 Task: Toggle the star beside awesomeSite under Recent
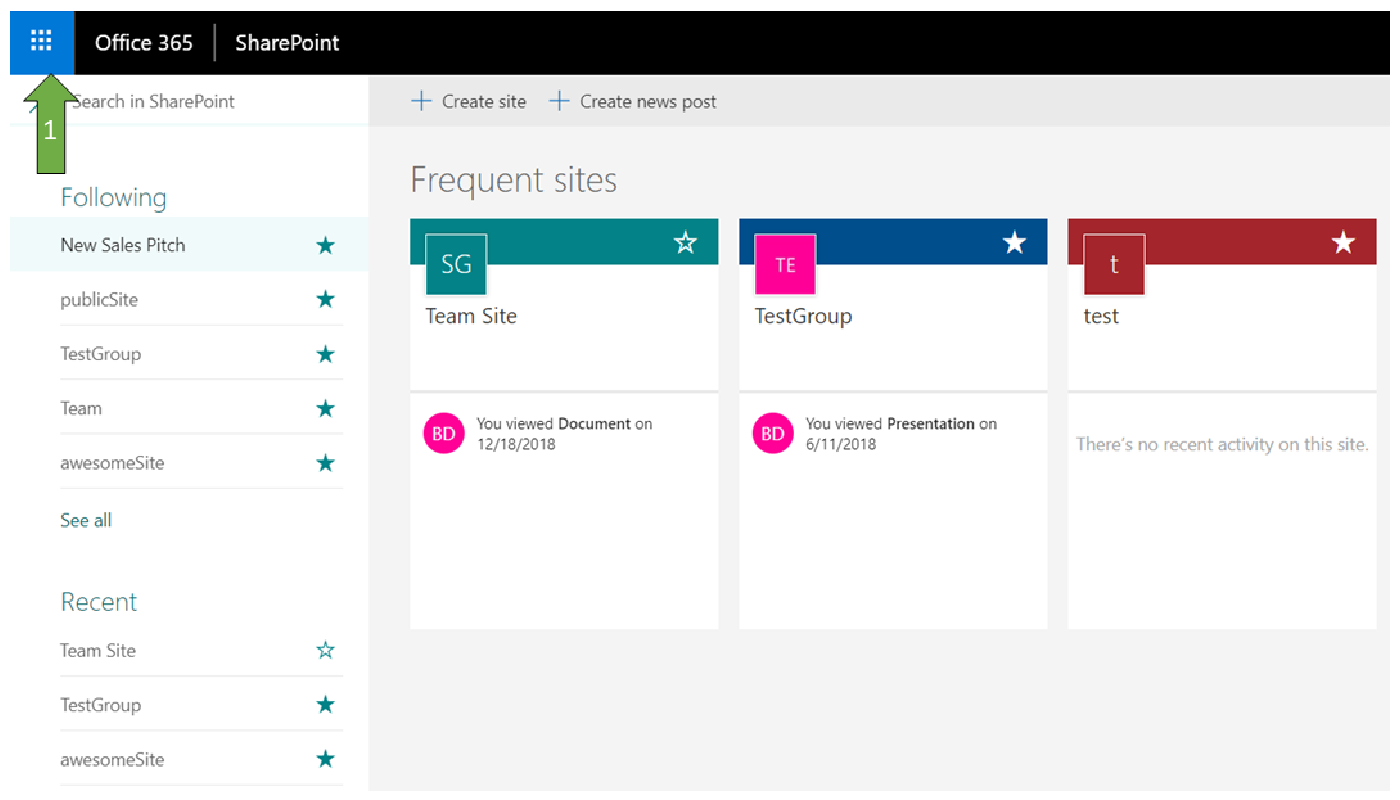(325, 759)
